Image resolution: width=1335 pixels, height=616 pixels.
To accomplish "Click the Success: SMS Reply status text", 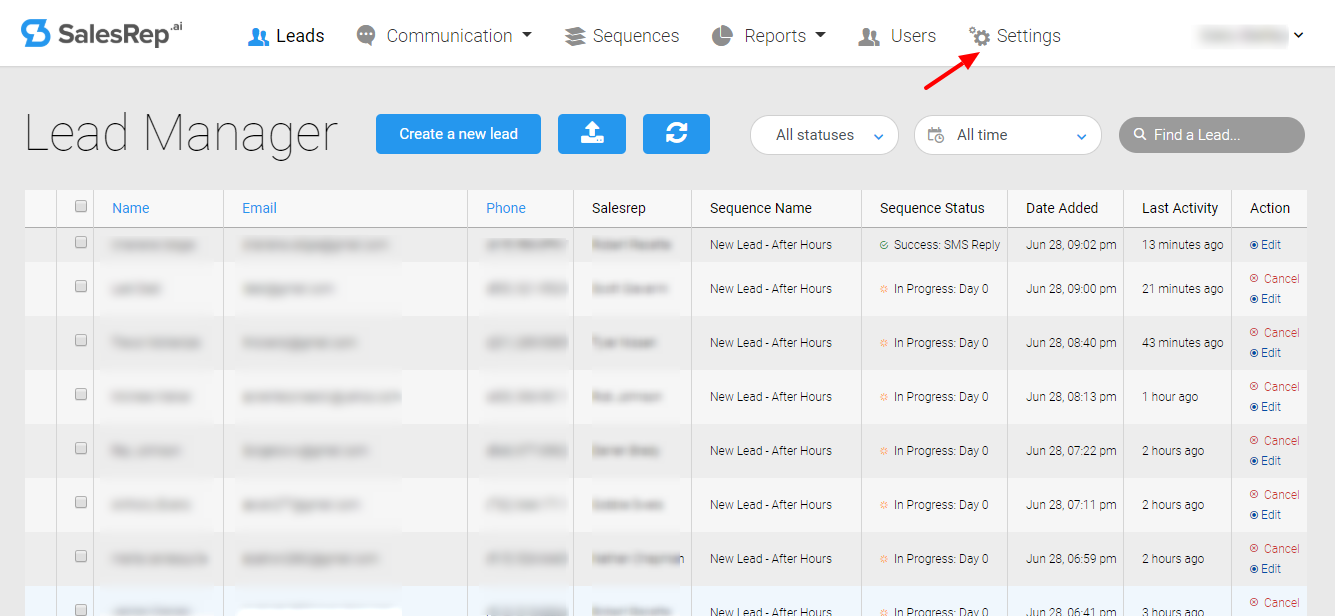I will (947, 245).
